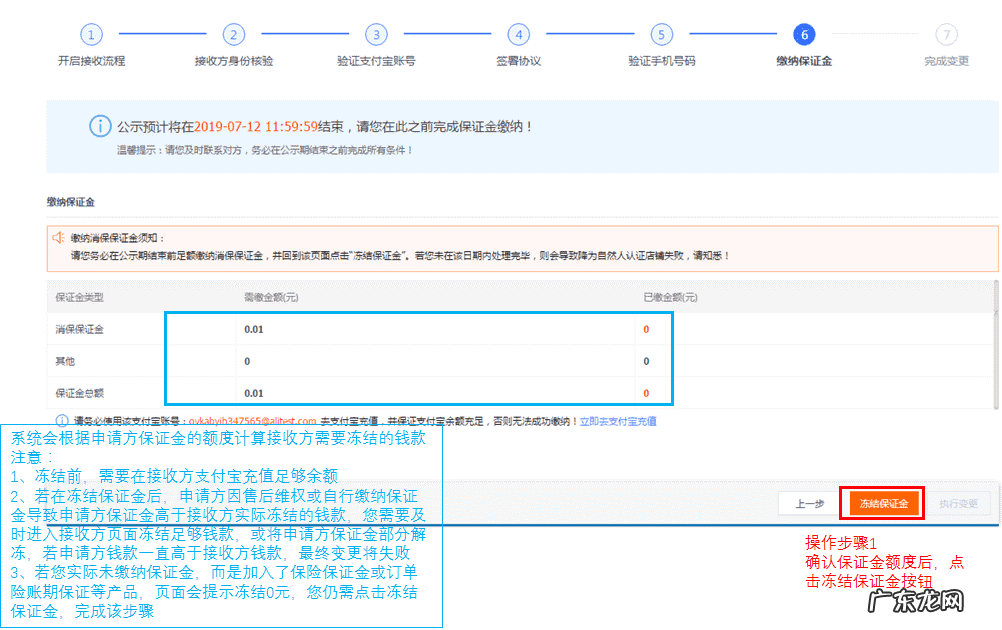Click the 其他 deposit row amount 0
This screenshot has height=630, width=1002.
pos(244,361)
